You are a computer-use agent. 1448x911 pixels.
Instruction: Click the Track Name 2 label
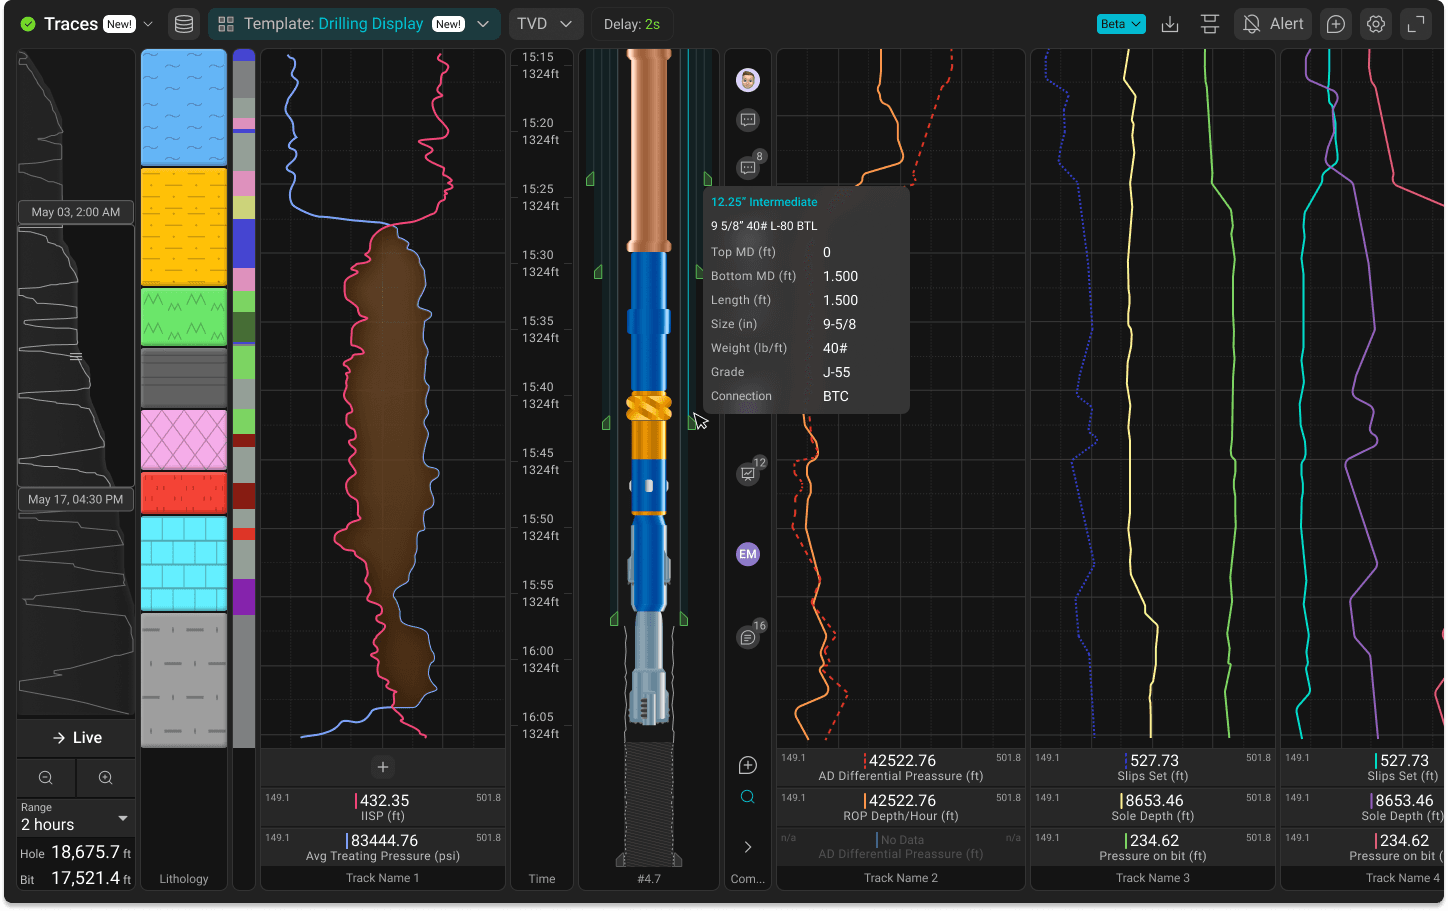[x=901, y=878]
